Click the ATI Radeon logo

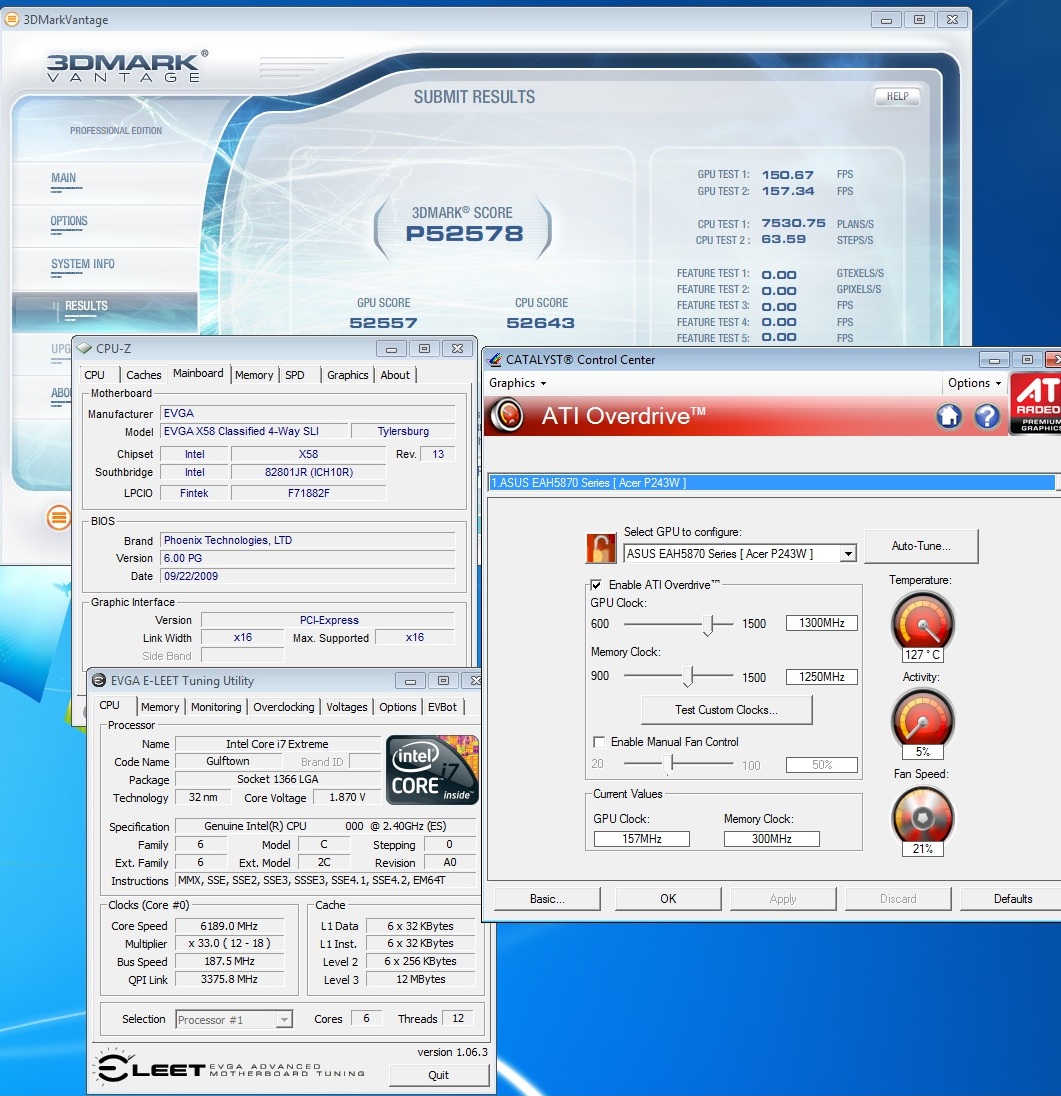click(1035, 405)
